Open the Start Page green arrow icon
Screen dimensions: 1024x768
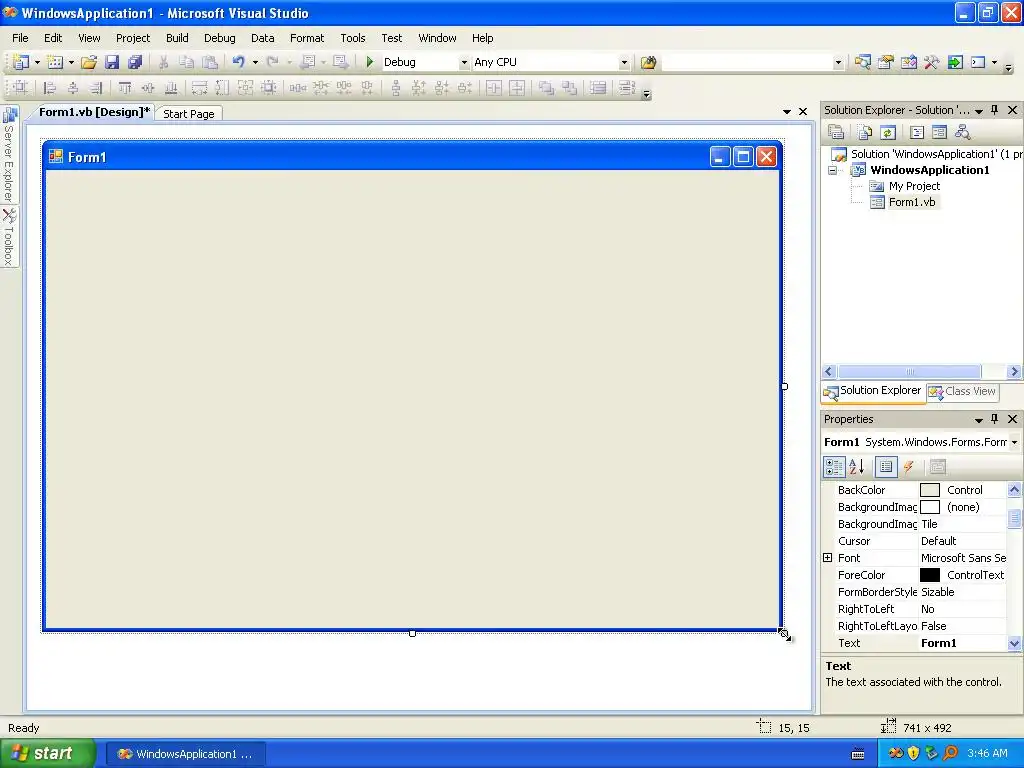(x=955, y=62)
